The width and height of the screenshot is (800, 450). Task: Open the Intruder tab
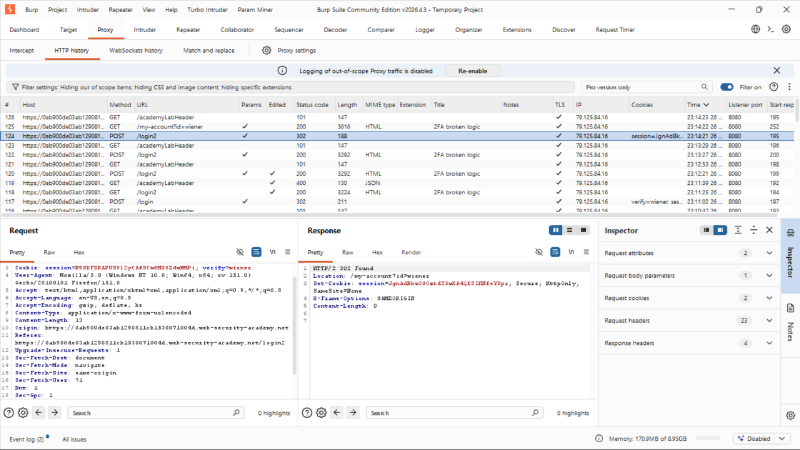click(x=144, y=30)
